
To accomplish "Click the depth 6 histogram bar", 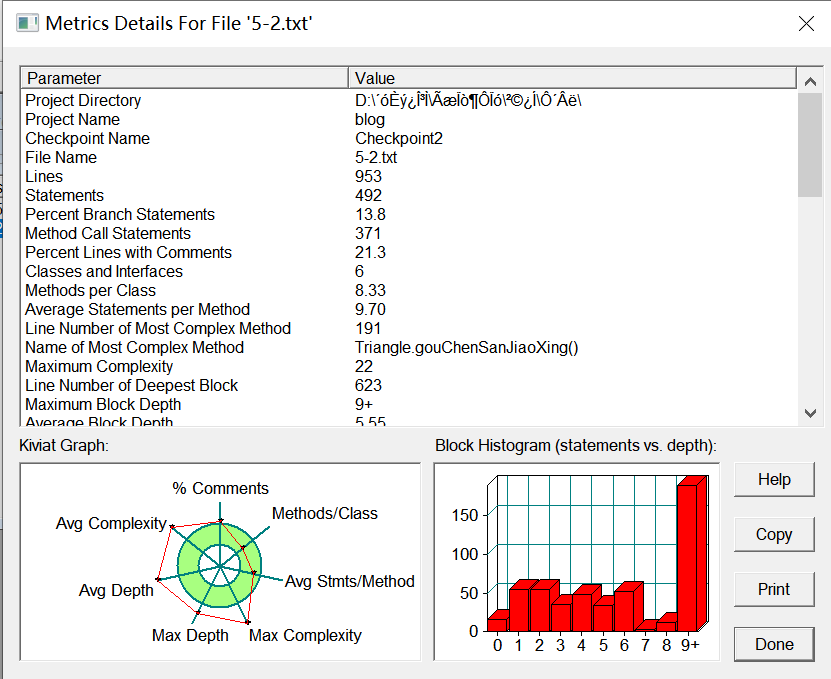I will point(627,607).
